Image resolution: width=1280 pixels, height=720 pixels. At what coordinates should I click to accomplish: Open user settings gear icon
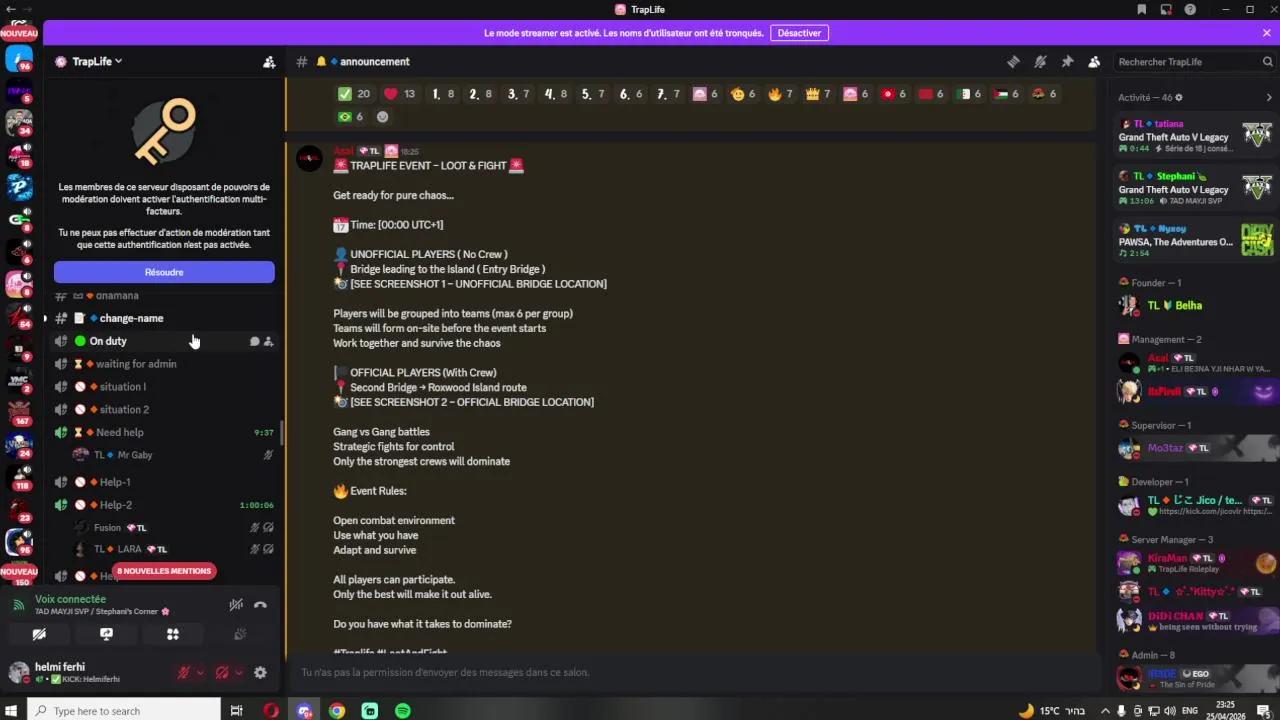point(260,673)
